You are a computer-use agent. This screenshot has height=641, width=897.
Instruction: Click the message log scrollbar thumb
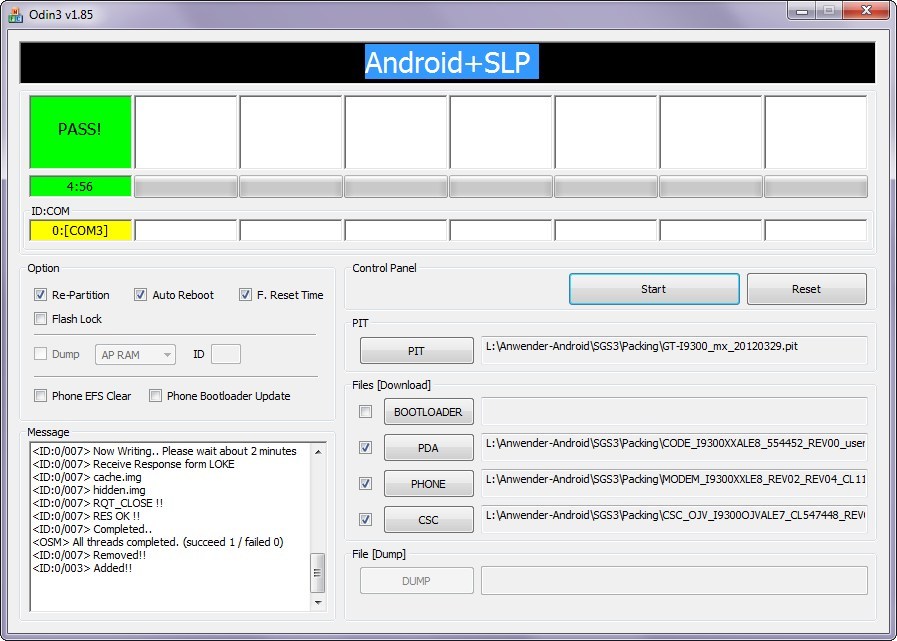(x=317, y=572)
